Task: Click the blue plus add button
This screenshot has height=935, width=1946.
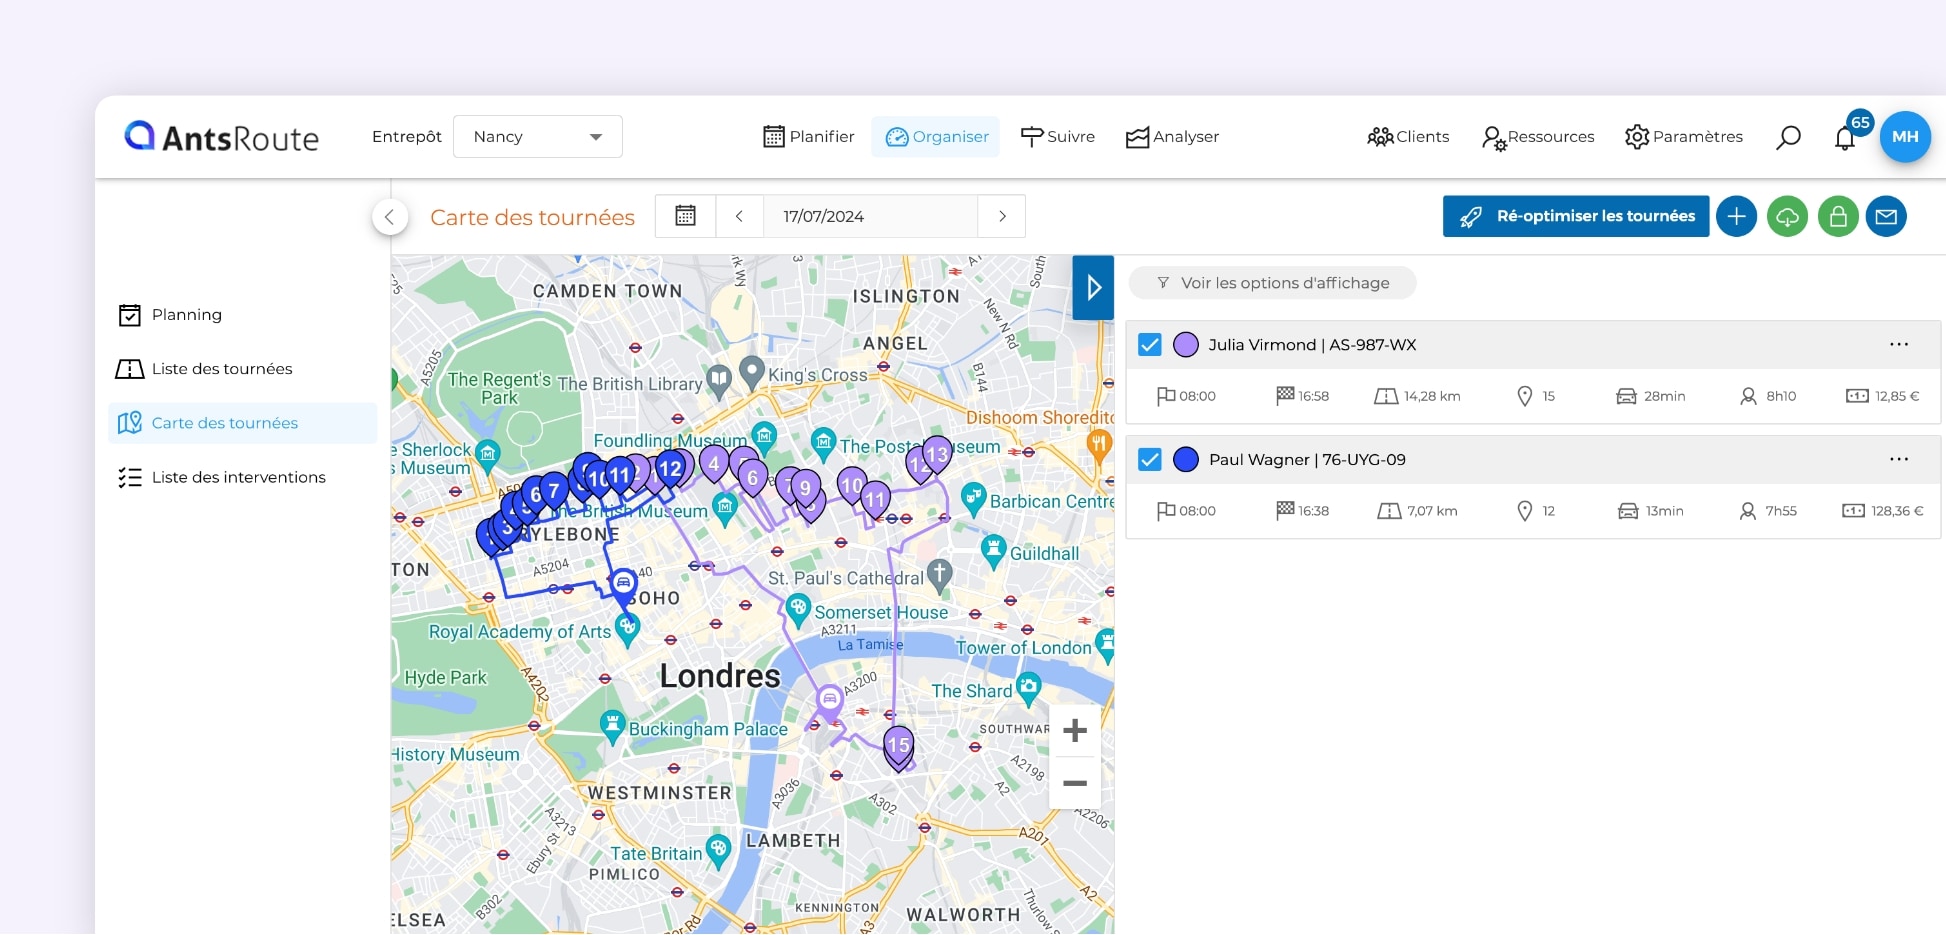Action: 1736,217
